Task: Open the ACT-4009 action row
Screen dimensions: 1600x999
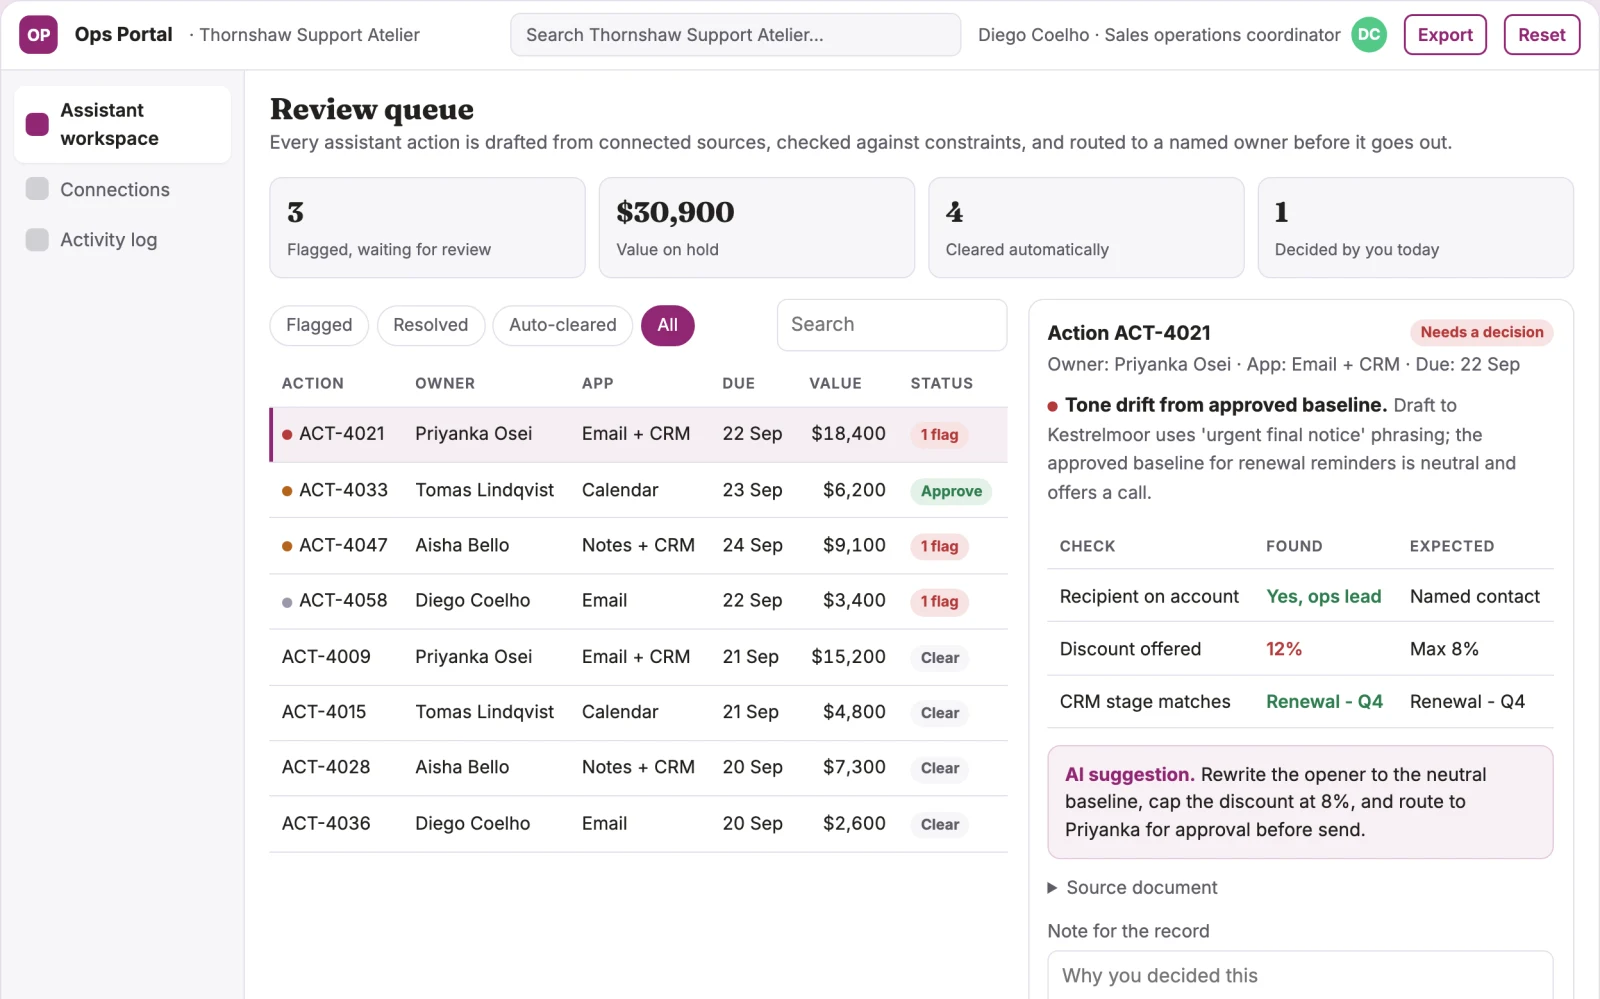Action: 638,657
